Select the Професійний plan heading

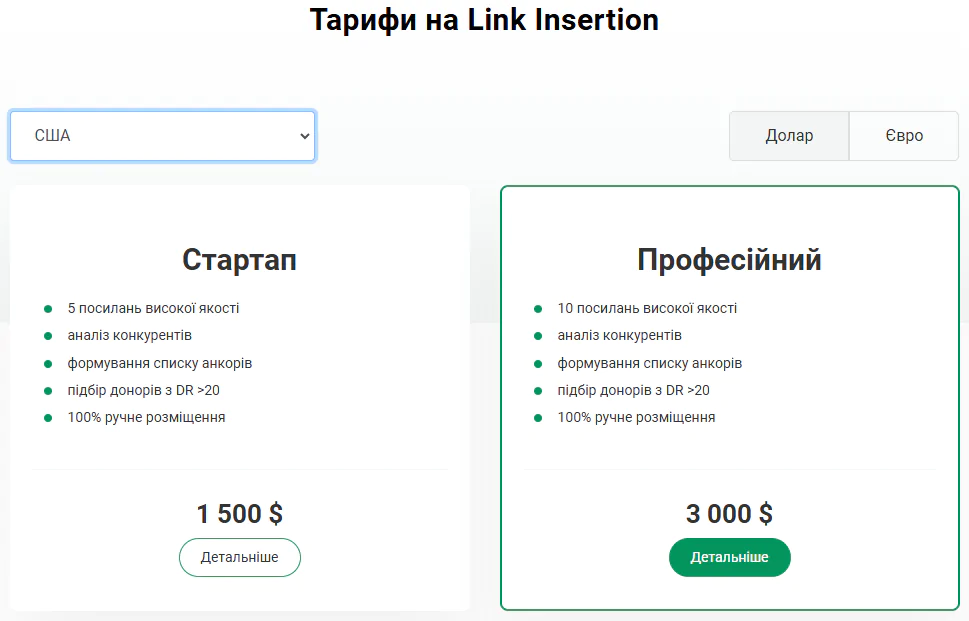coord(729,260)
